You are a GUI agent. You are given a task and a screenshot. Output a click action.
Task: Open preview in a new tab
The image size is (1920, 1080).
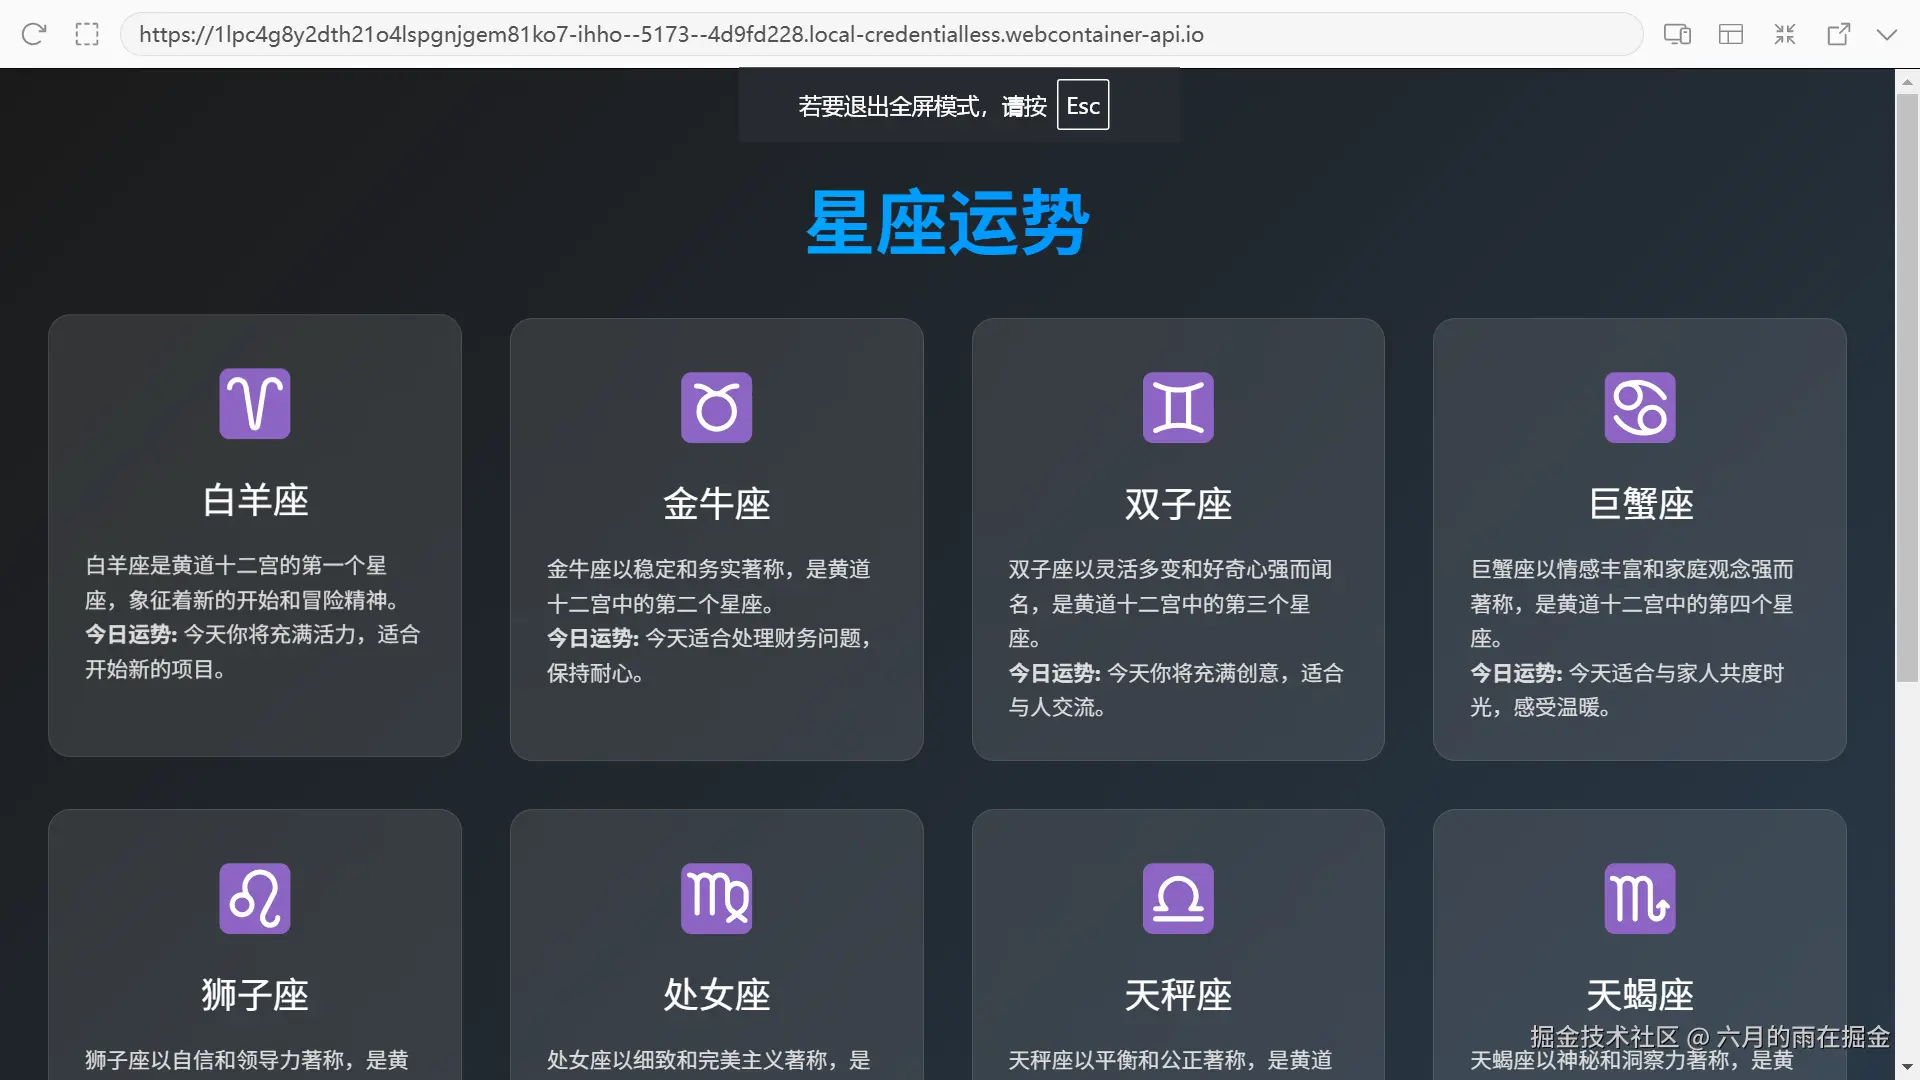(x=1838, y=34)
